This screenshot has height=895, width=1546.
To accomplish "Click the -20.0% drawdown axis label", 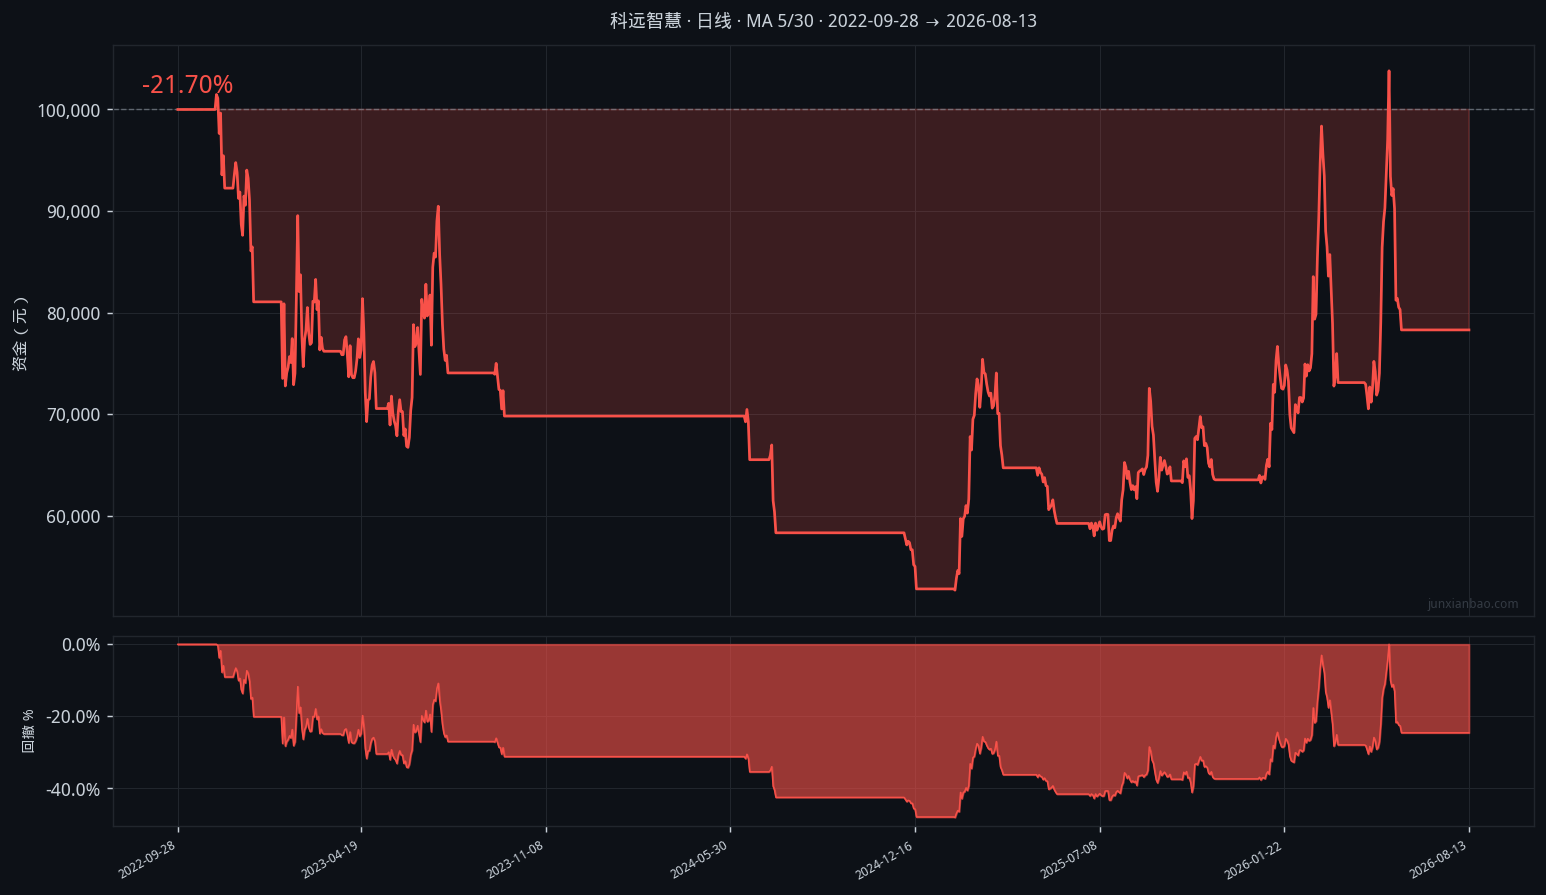I will [73, 717].
